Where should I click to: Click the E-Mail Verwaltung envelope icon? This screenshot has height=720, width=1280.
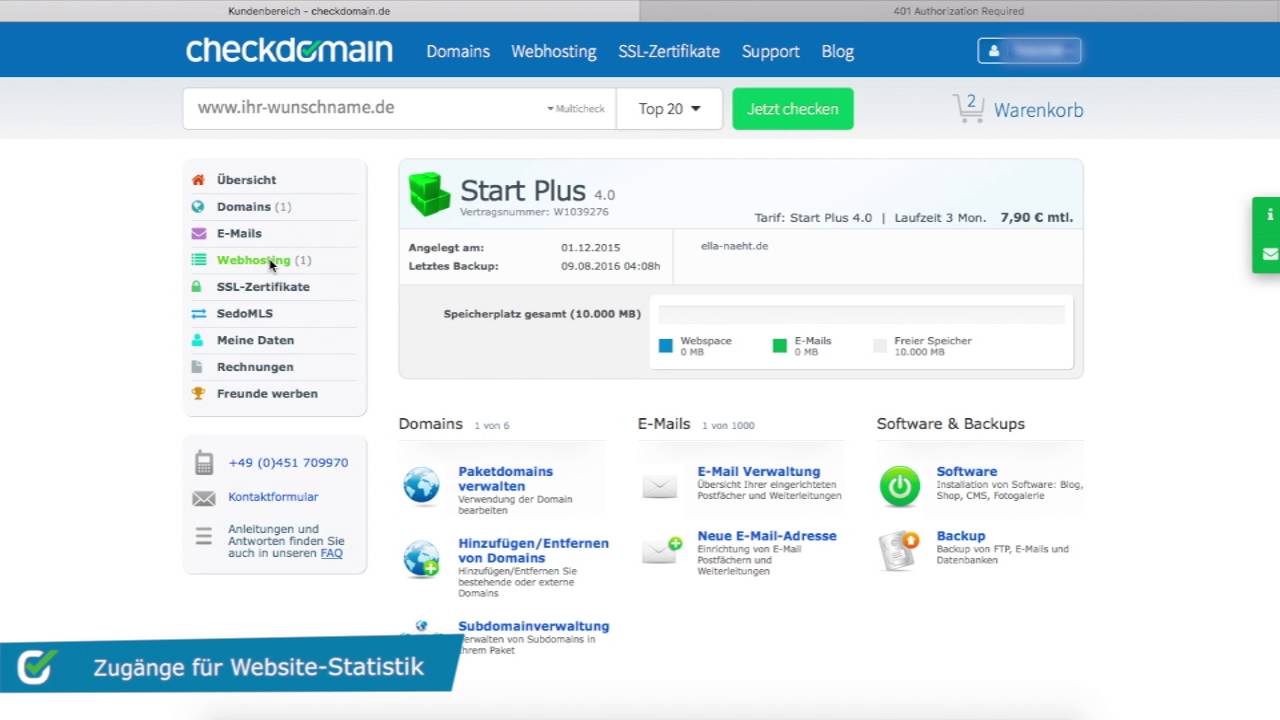click(660, 487)
